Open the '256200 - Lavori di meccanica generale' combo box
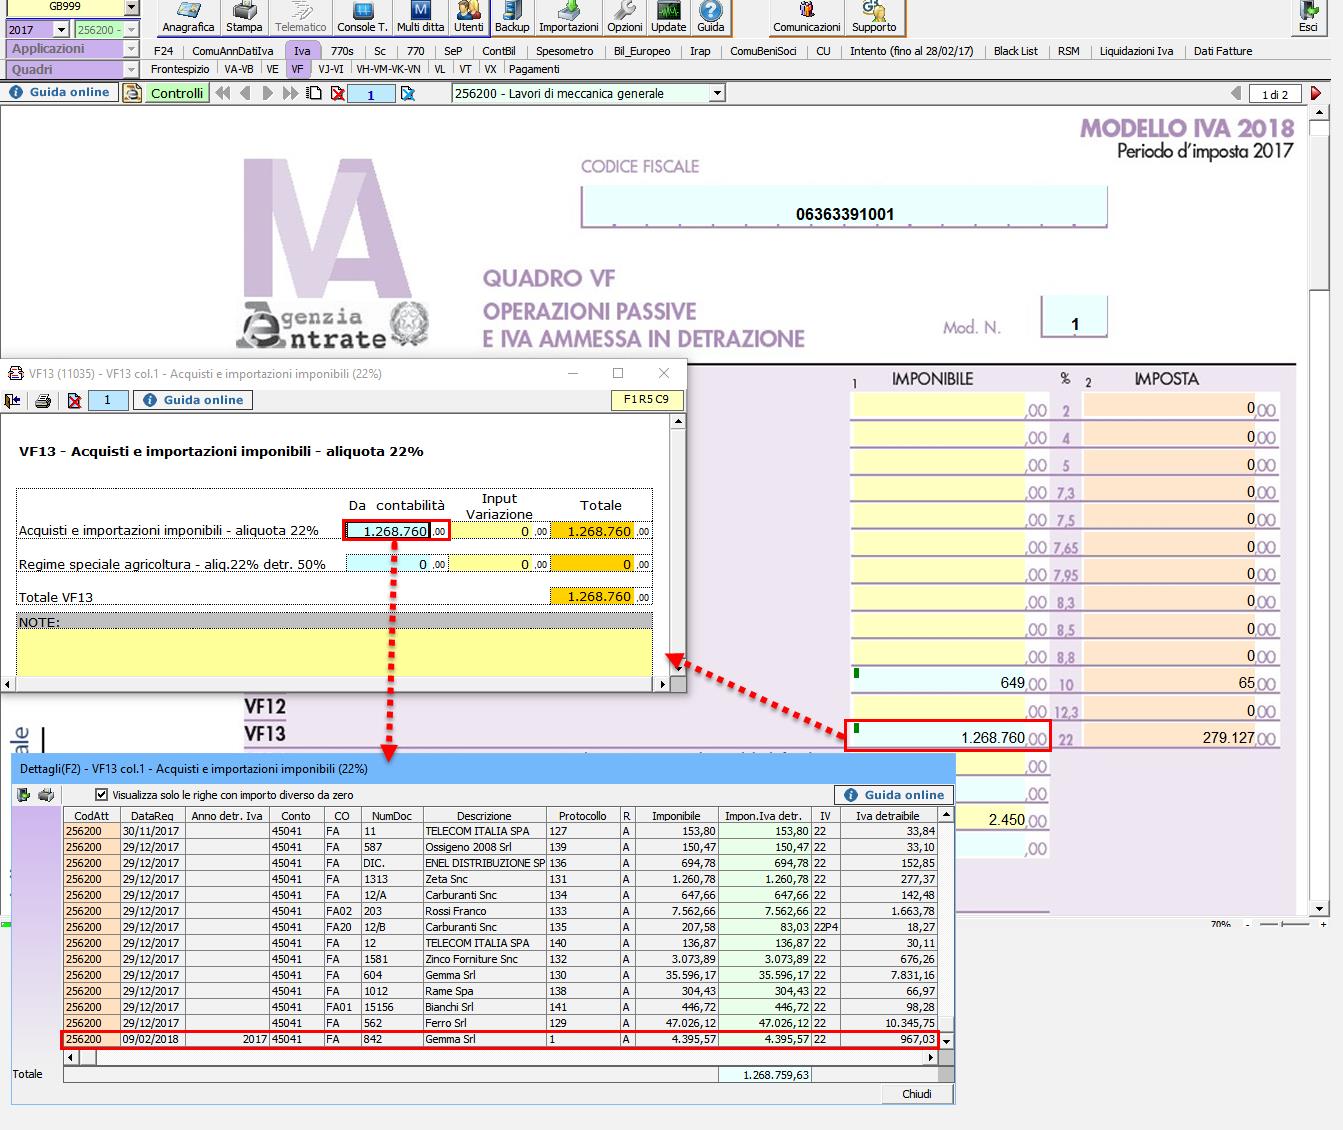This screenshot has width=1343, height=1130. pyautogui.click(x=717, y=94)
